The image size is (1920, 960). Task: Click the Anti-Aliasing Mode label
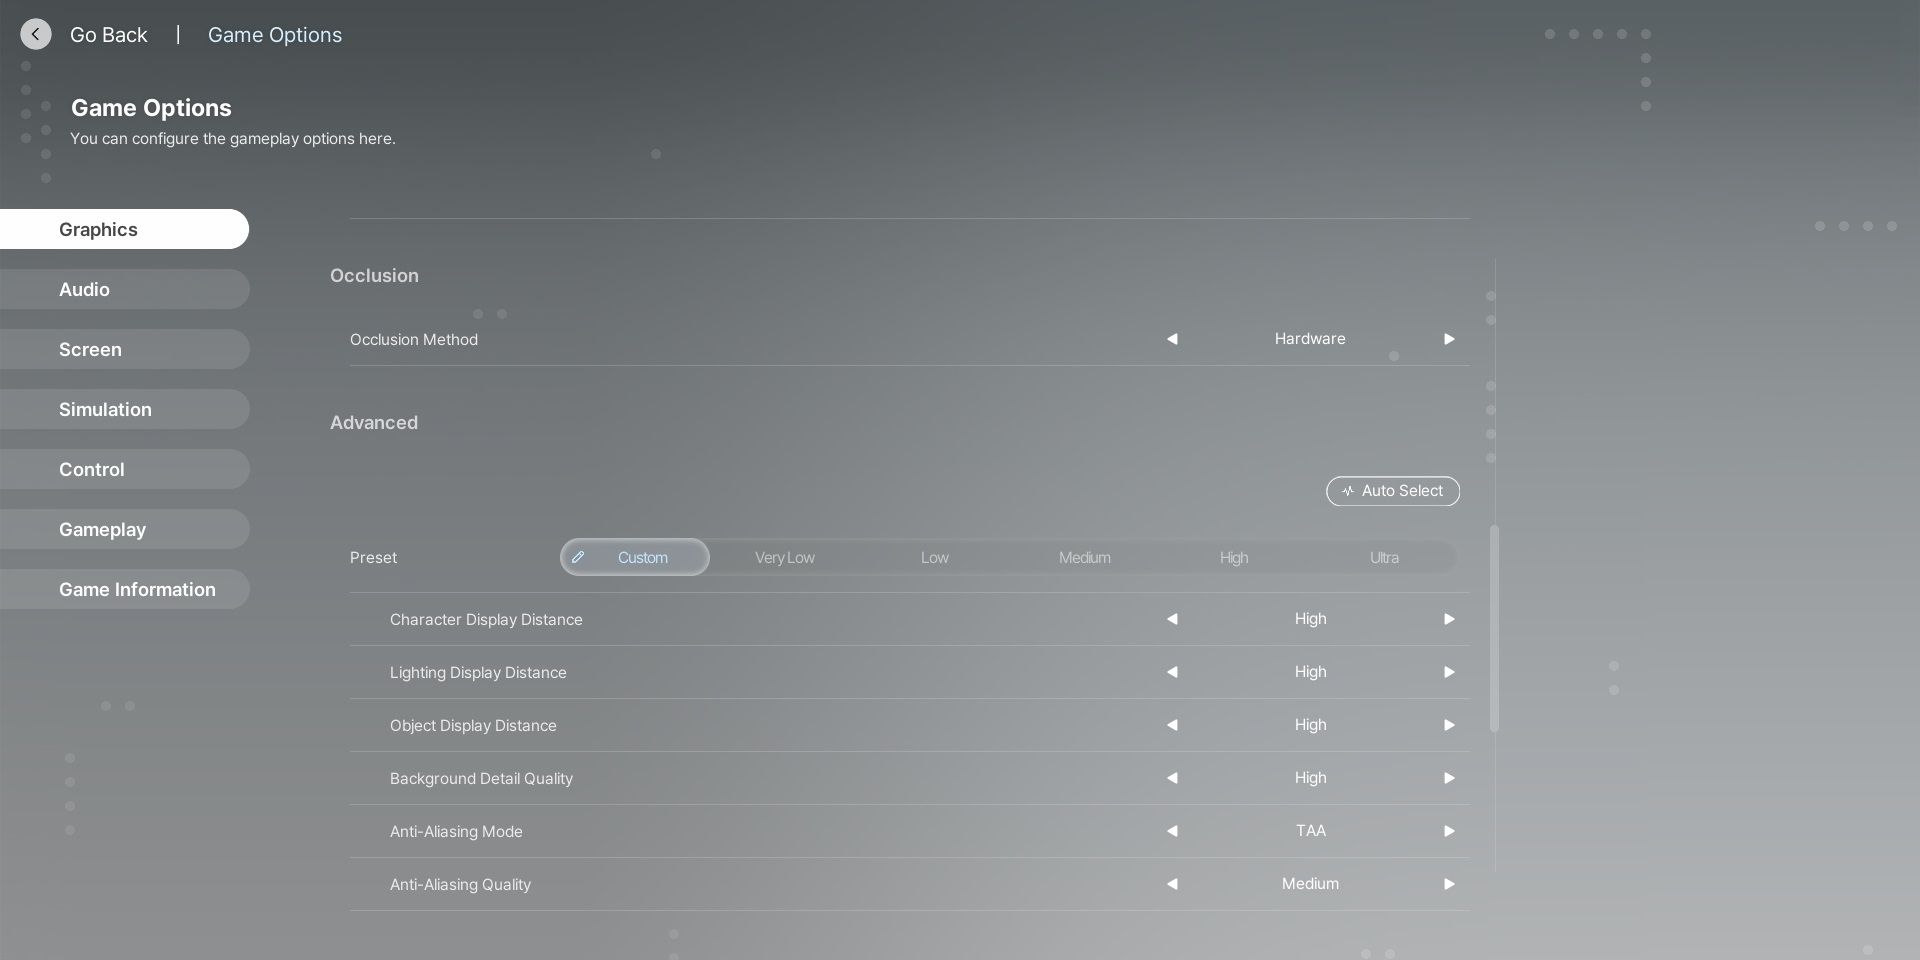point(456,832)
